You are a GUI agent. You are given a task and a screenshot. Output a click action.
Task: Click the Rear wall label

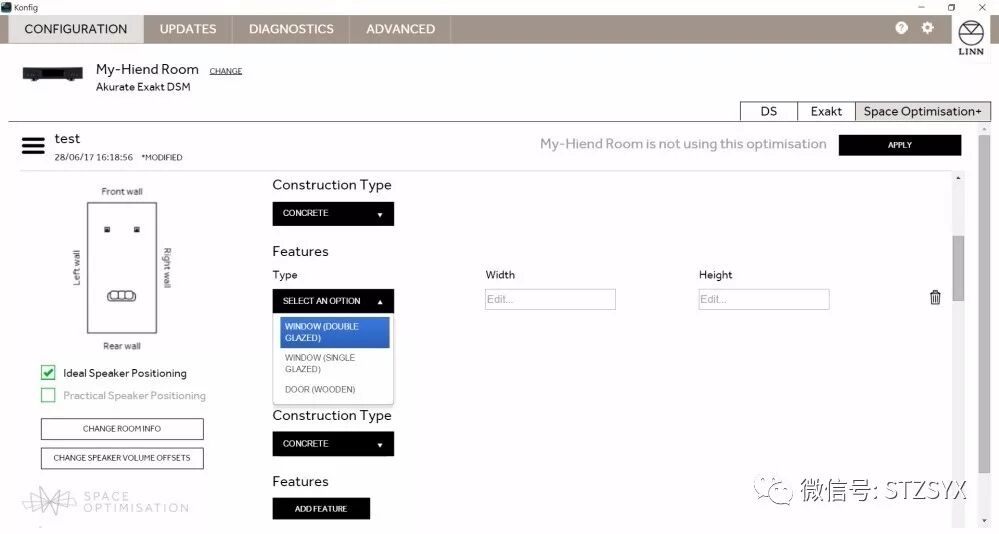(x=122, y=346)
